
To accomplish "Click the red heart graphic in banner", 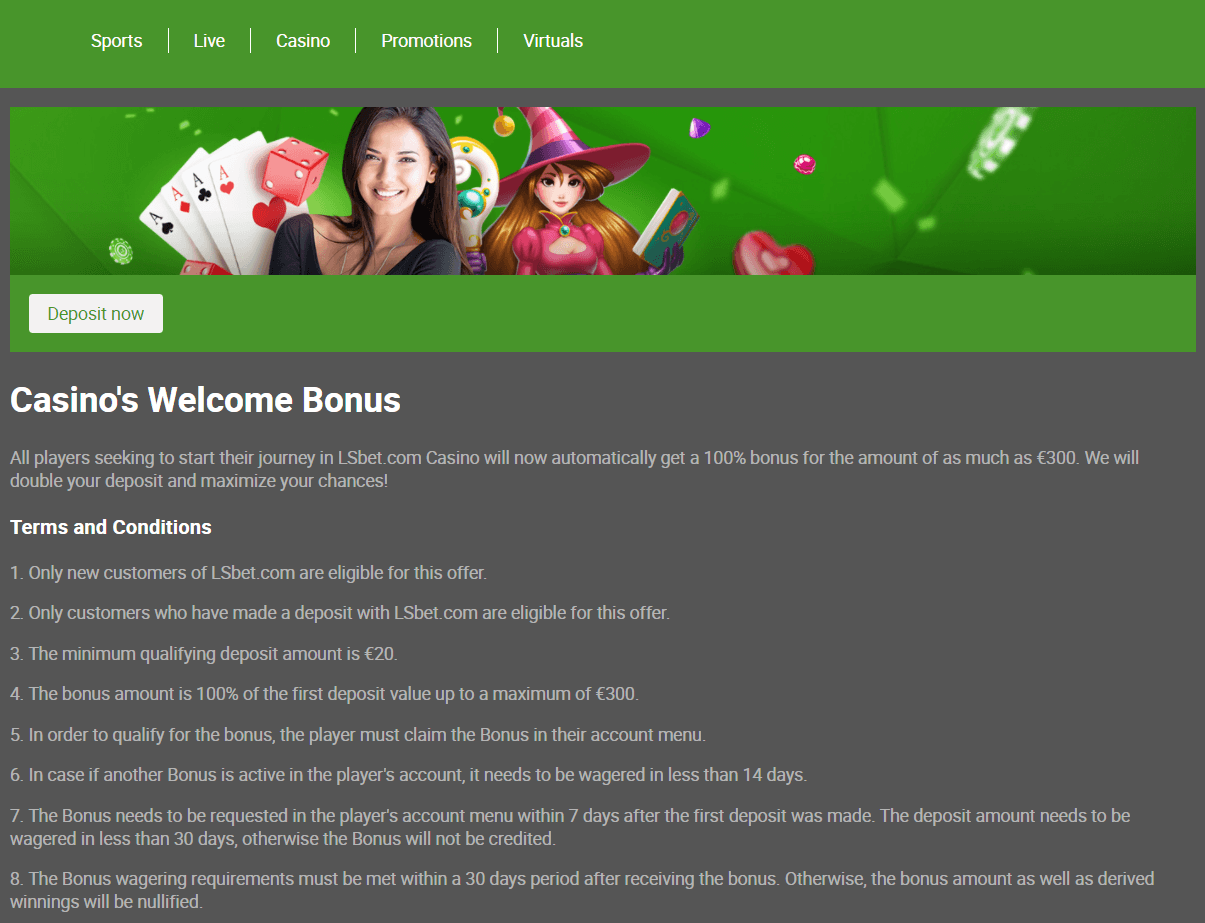I will click(770, 254).
